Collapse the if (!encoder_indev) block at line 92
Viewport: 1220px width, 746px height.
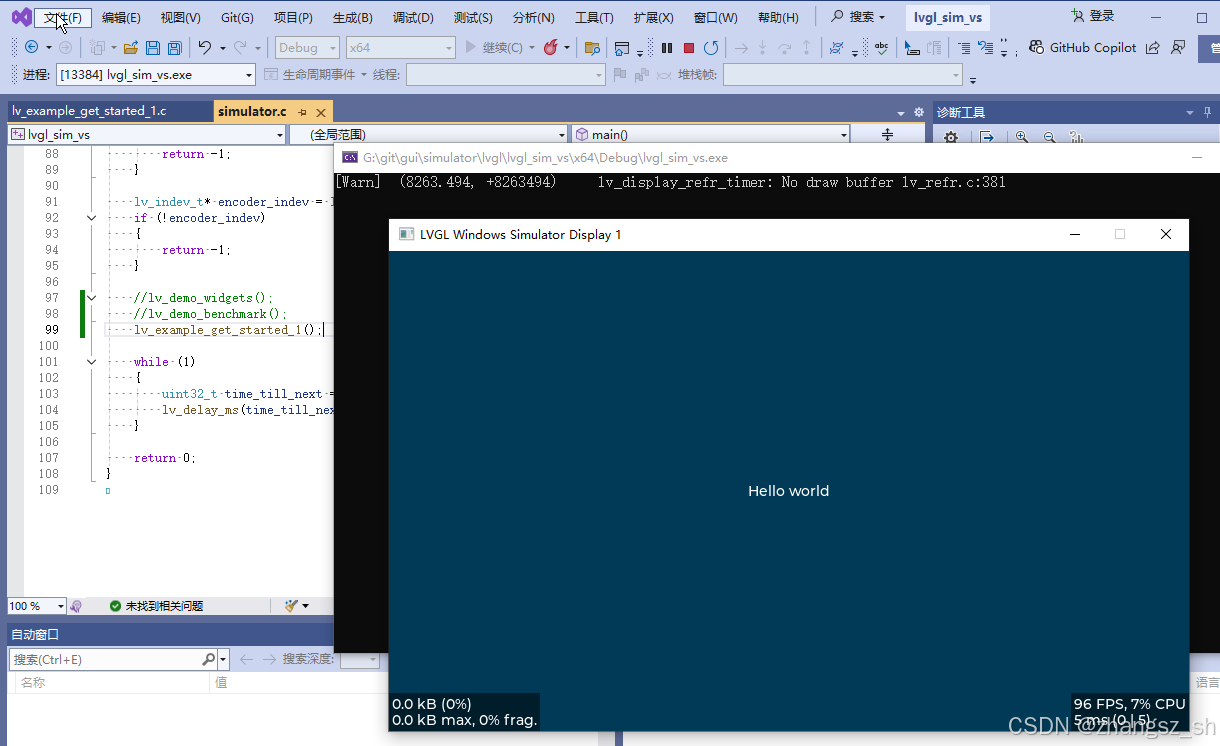click(x=91, y=218)
